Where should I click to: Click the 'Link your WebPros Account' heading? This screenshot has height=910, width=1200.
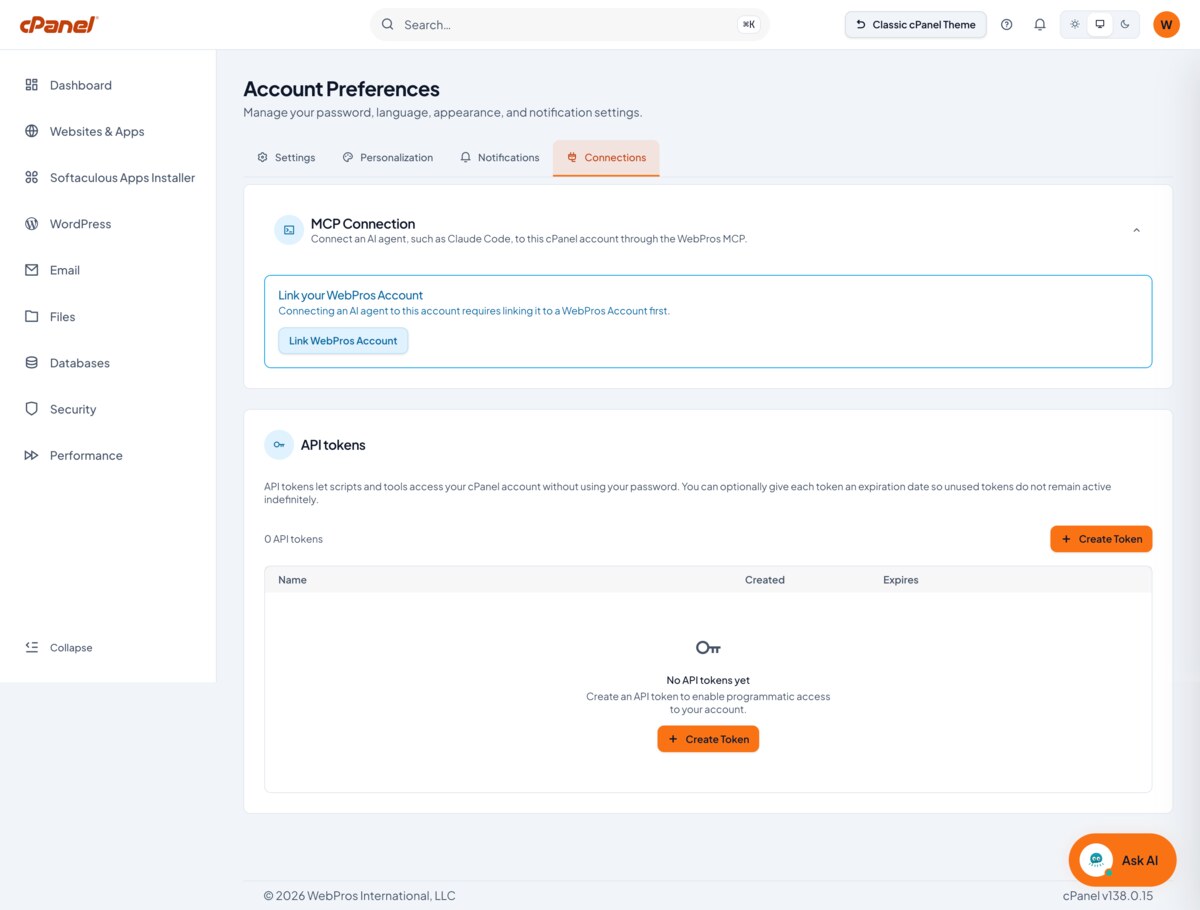[x=350, y=295]
